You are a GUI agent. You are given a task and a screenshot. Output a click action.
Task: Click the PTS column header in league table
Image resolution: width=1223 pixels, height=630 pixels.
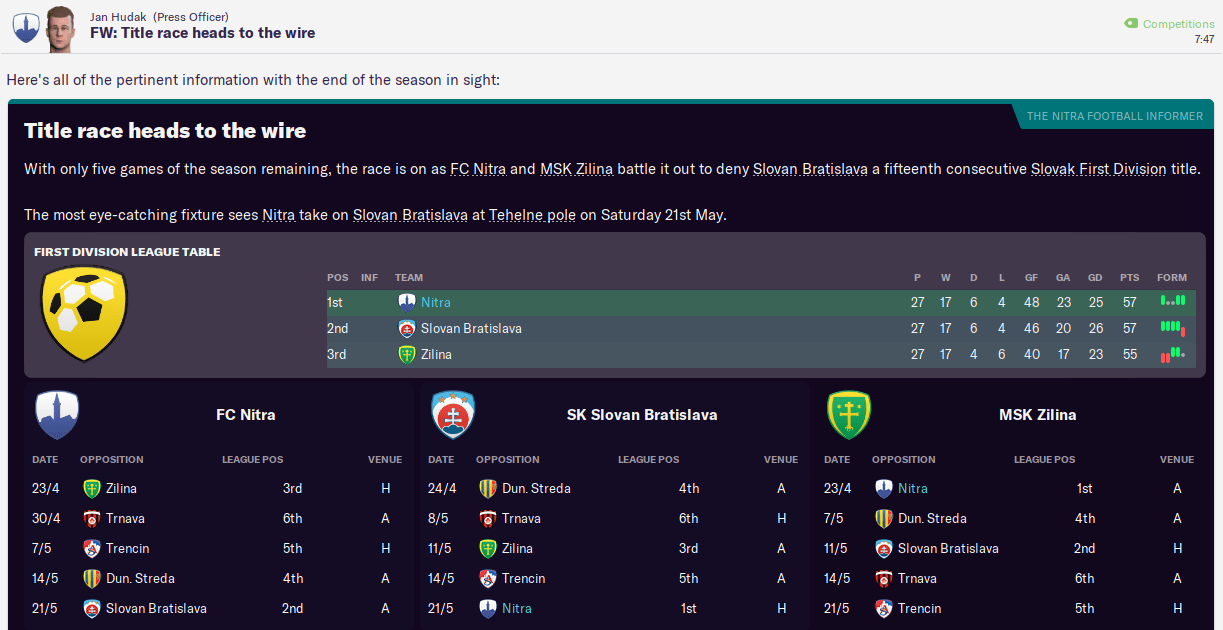(1129, 278)
